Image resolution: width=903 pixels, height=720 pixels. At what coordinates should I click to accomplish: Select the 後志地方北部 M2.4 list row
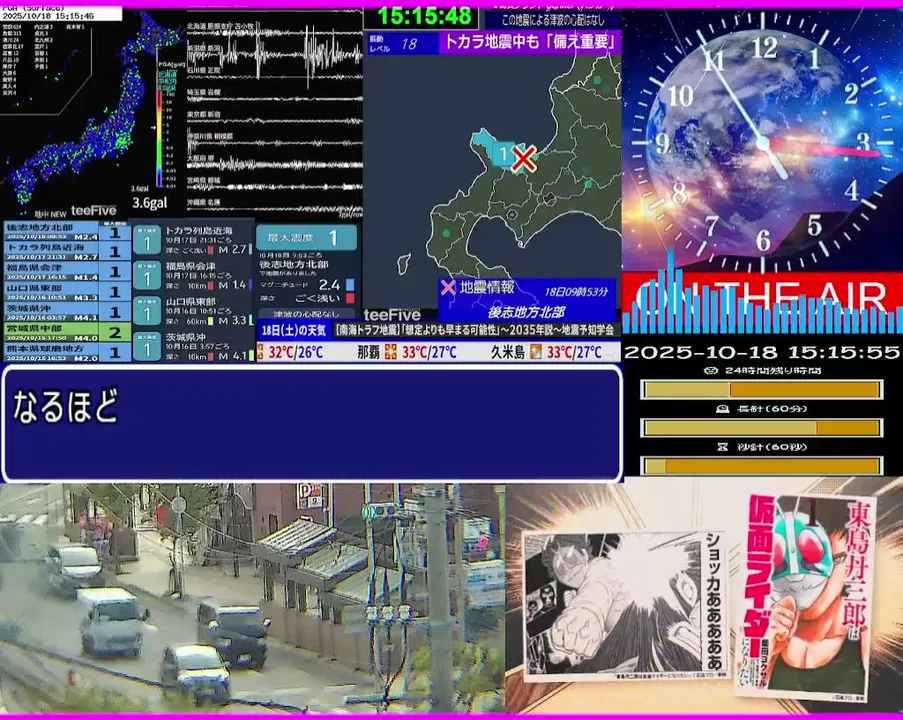[x=67, y=232]
